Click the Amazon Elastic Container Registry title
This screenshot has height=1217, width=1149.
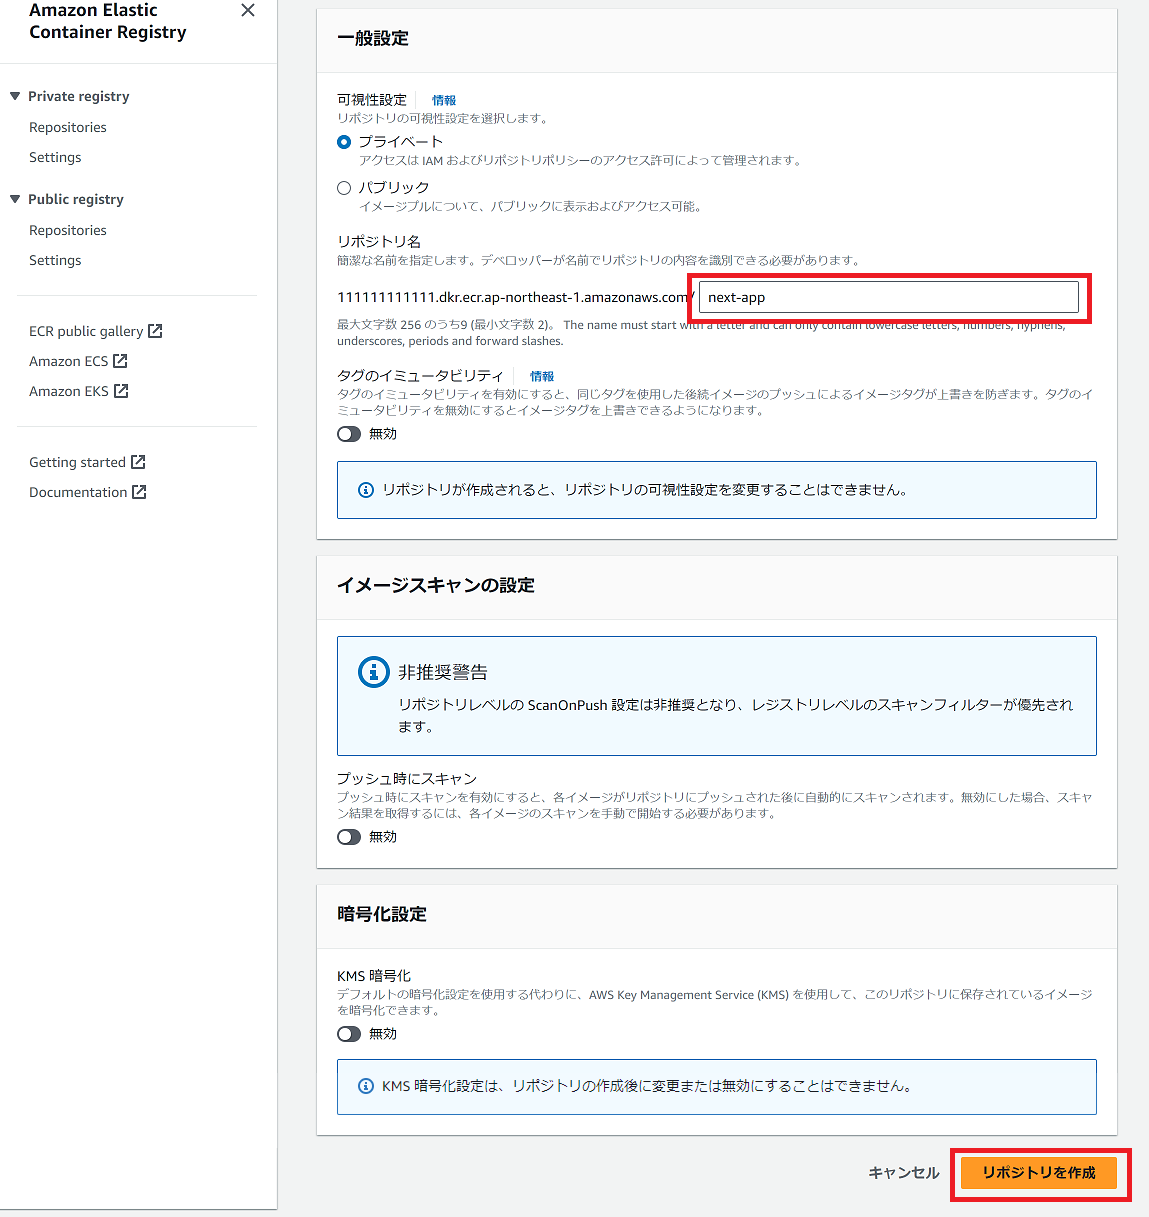click(108, 21)
